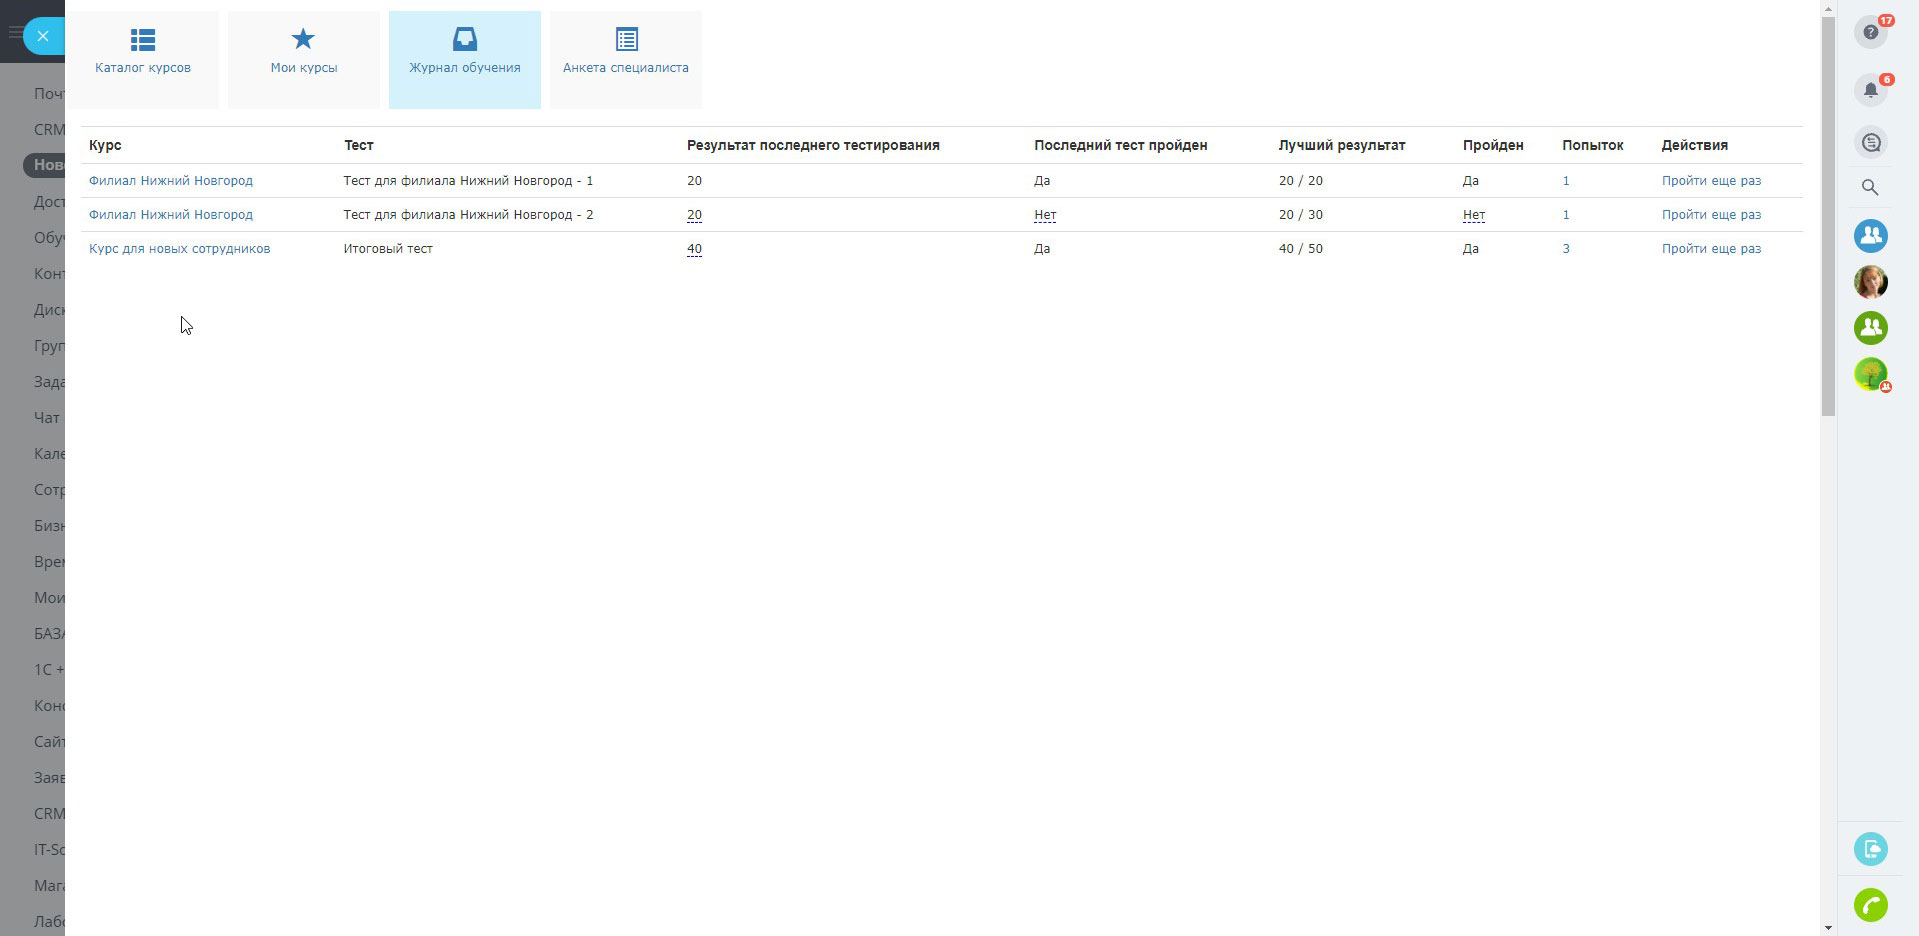Select the Журнал обучения tab
This screenshot has width=1919, height=936.
click(x=465, y=59)
